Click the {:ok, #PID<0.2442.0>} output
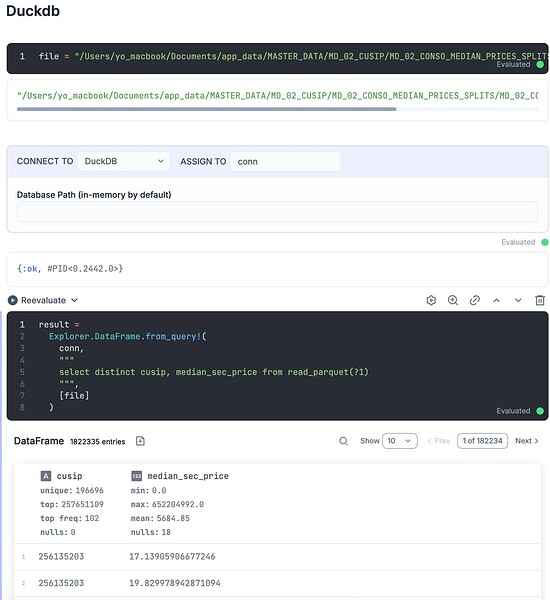Viewport: 550px width, 600px height. [x=70, y=269]
